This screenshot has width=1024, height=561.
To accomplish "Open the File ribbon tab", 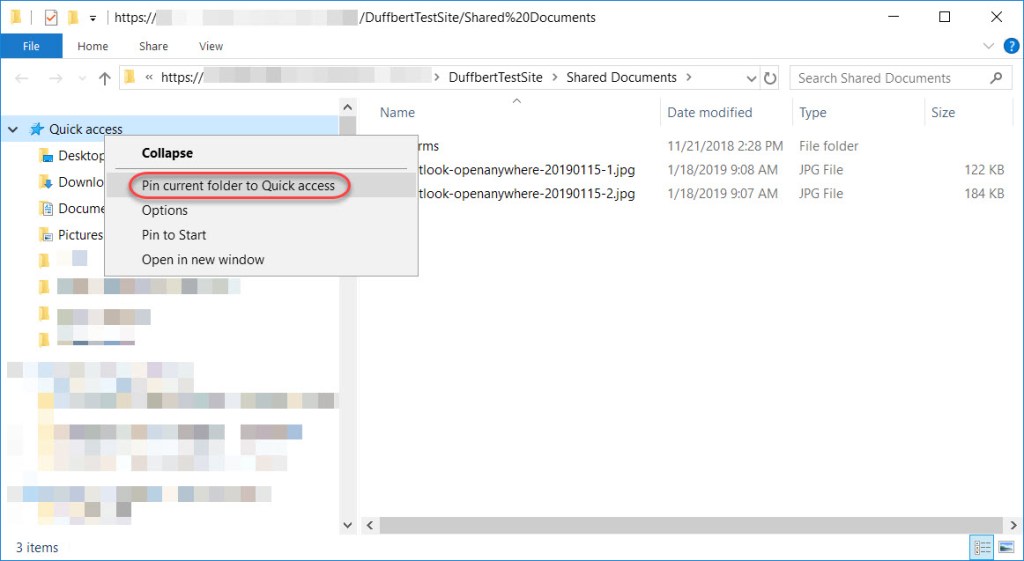I will (31, 46).
